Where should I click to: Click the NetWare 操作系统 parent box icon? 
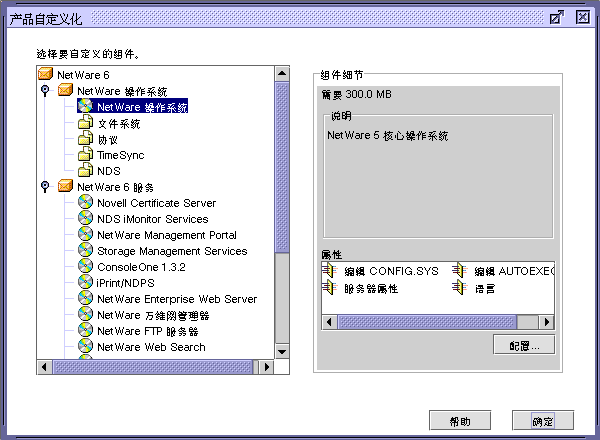[x=65, y=90]
